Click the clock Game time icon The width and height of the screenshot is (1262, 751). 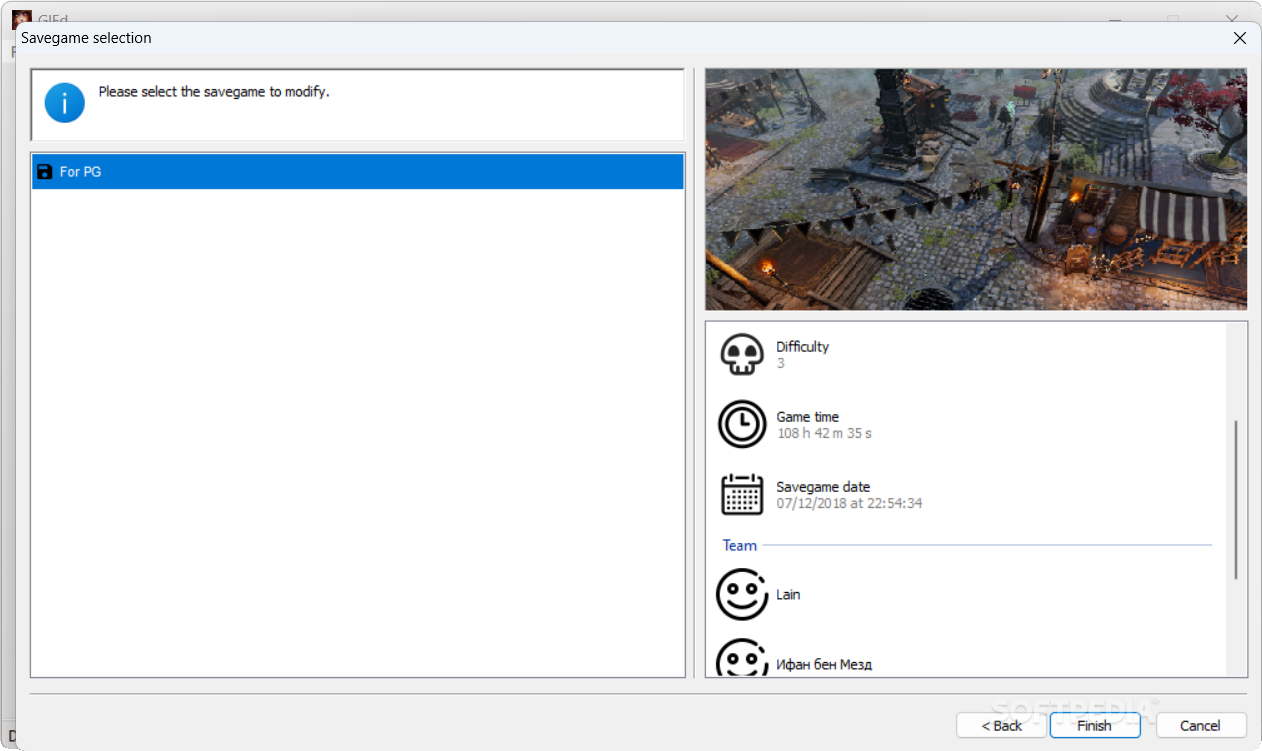(x=742, y=424)
